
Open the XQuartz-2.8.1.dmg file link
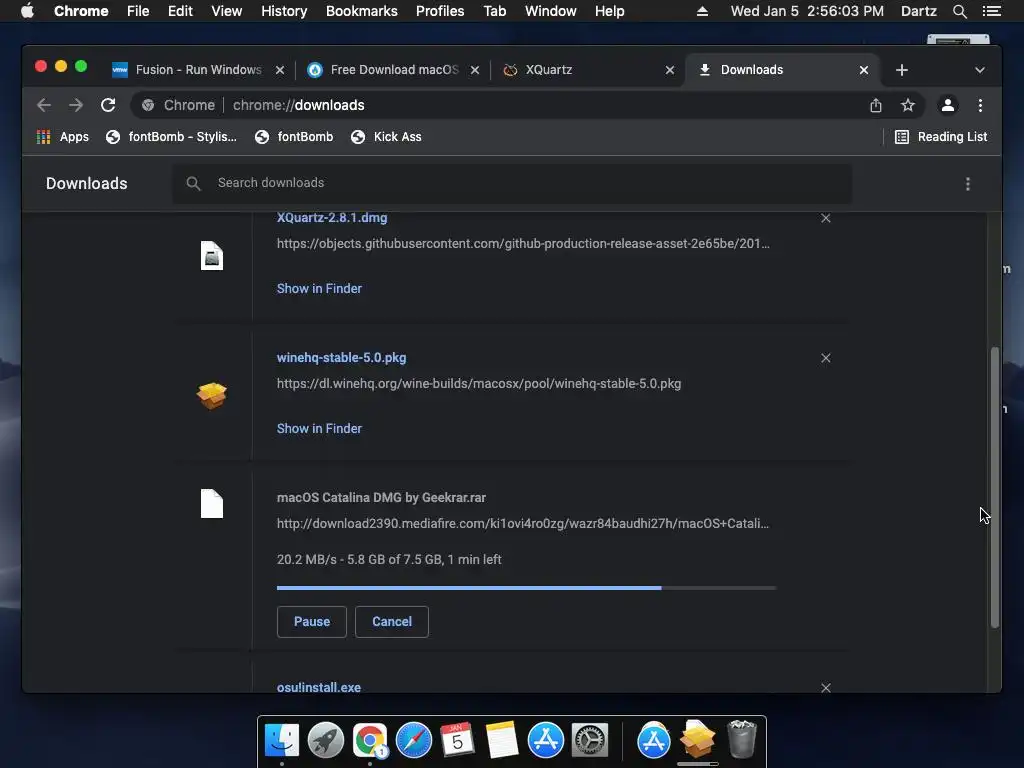[x=332, y=218]
